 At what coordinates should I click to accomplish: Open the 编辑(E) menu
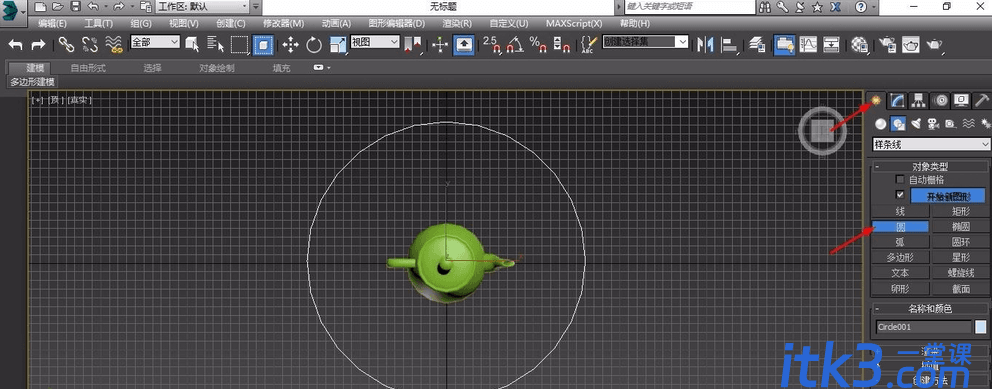pyautogui.click(x=52, y=23)
